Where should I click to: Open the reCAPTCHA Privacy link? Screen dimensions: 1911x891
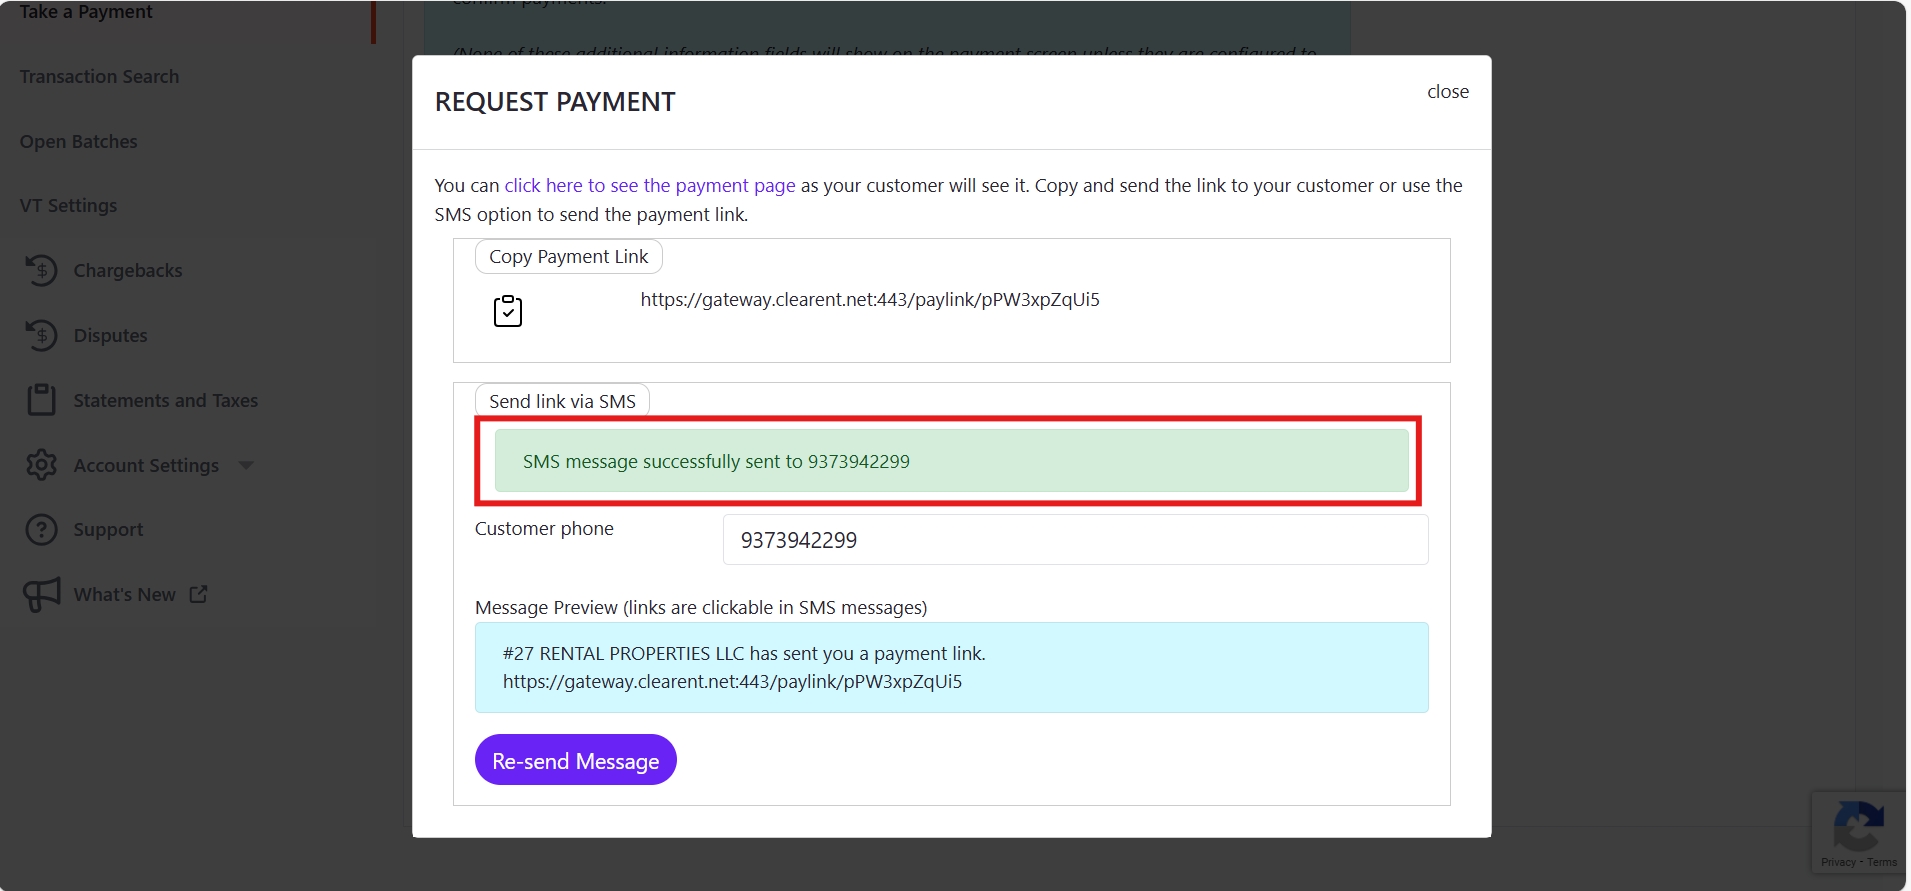[1837, 862]
